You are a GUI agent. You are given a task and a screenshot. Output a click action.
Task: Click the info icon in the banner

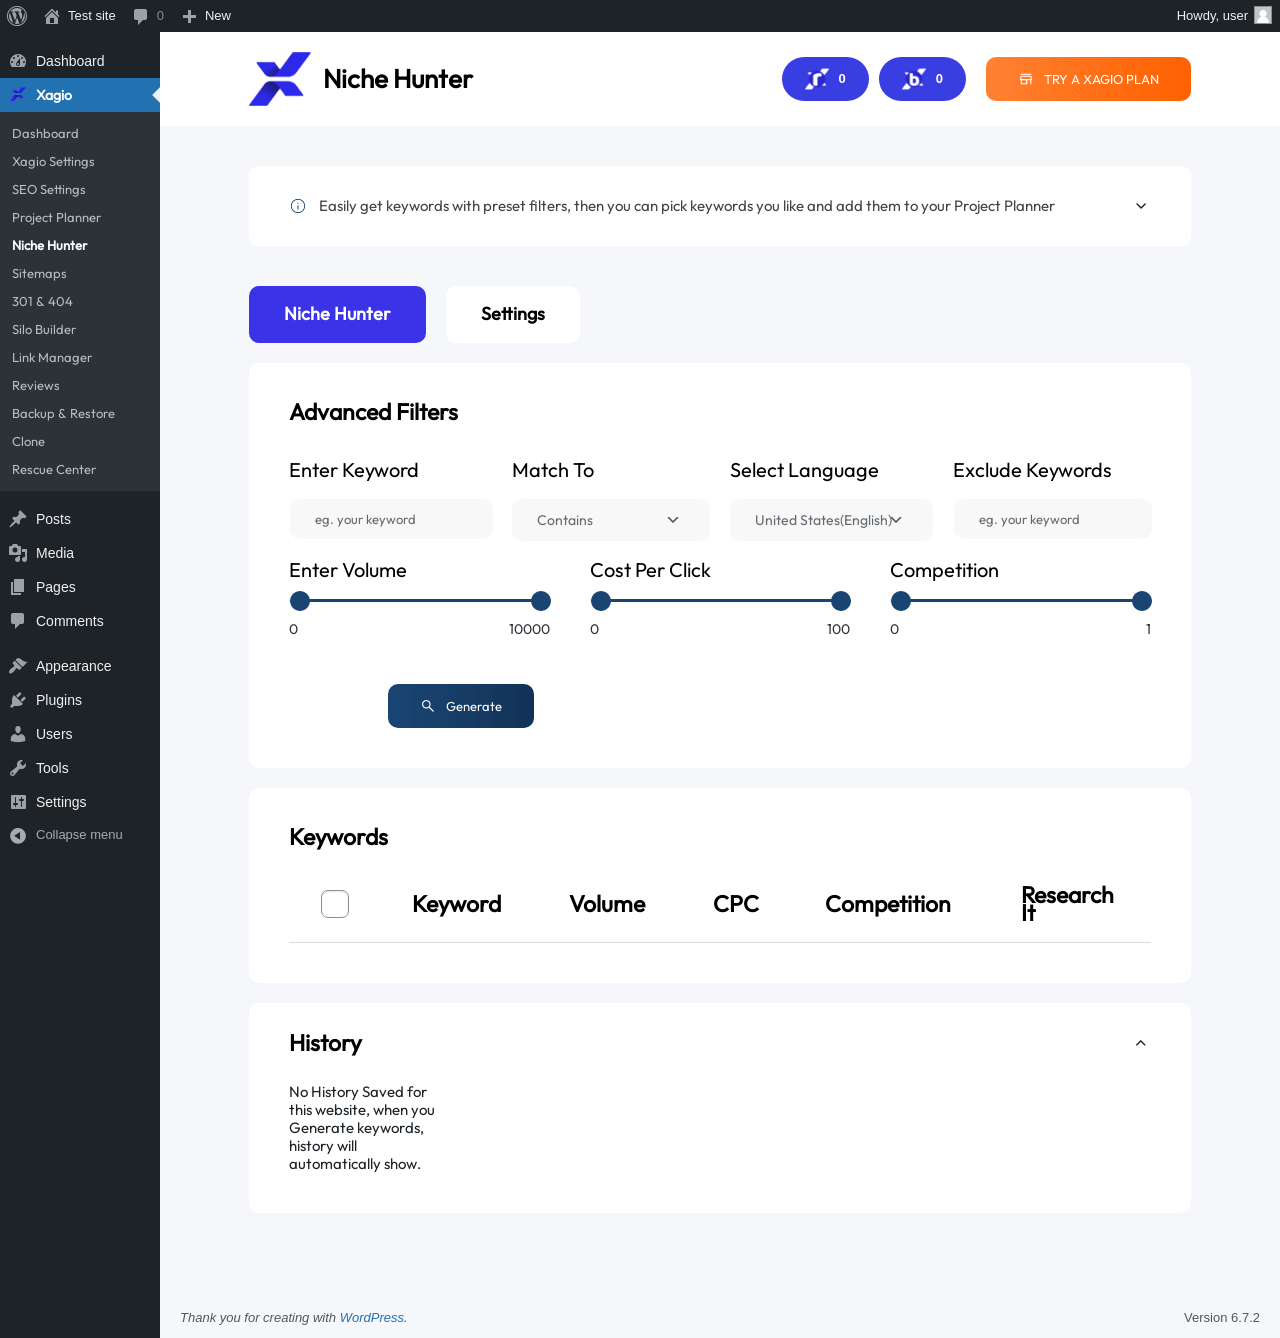(298, 206)
